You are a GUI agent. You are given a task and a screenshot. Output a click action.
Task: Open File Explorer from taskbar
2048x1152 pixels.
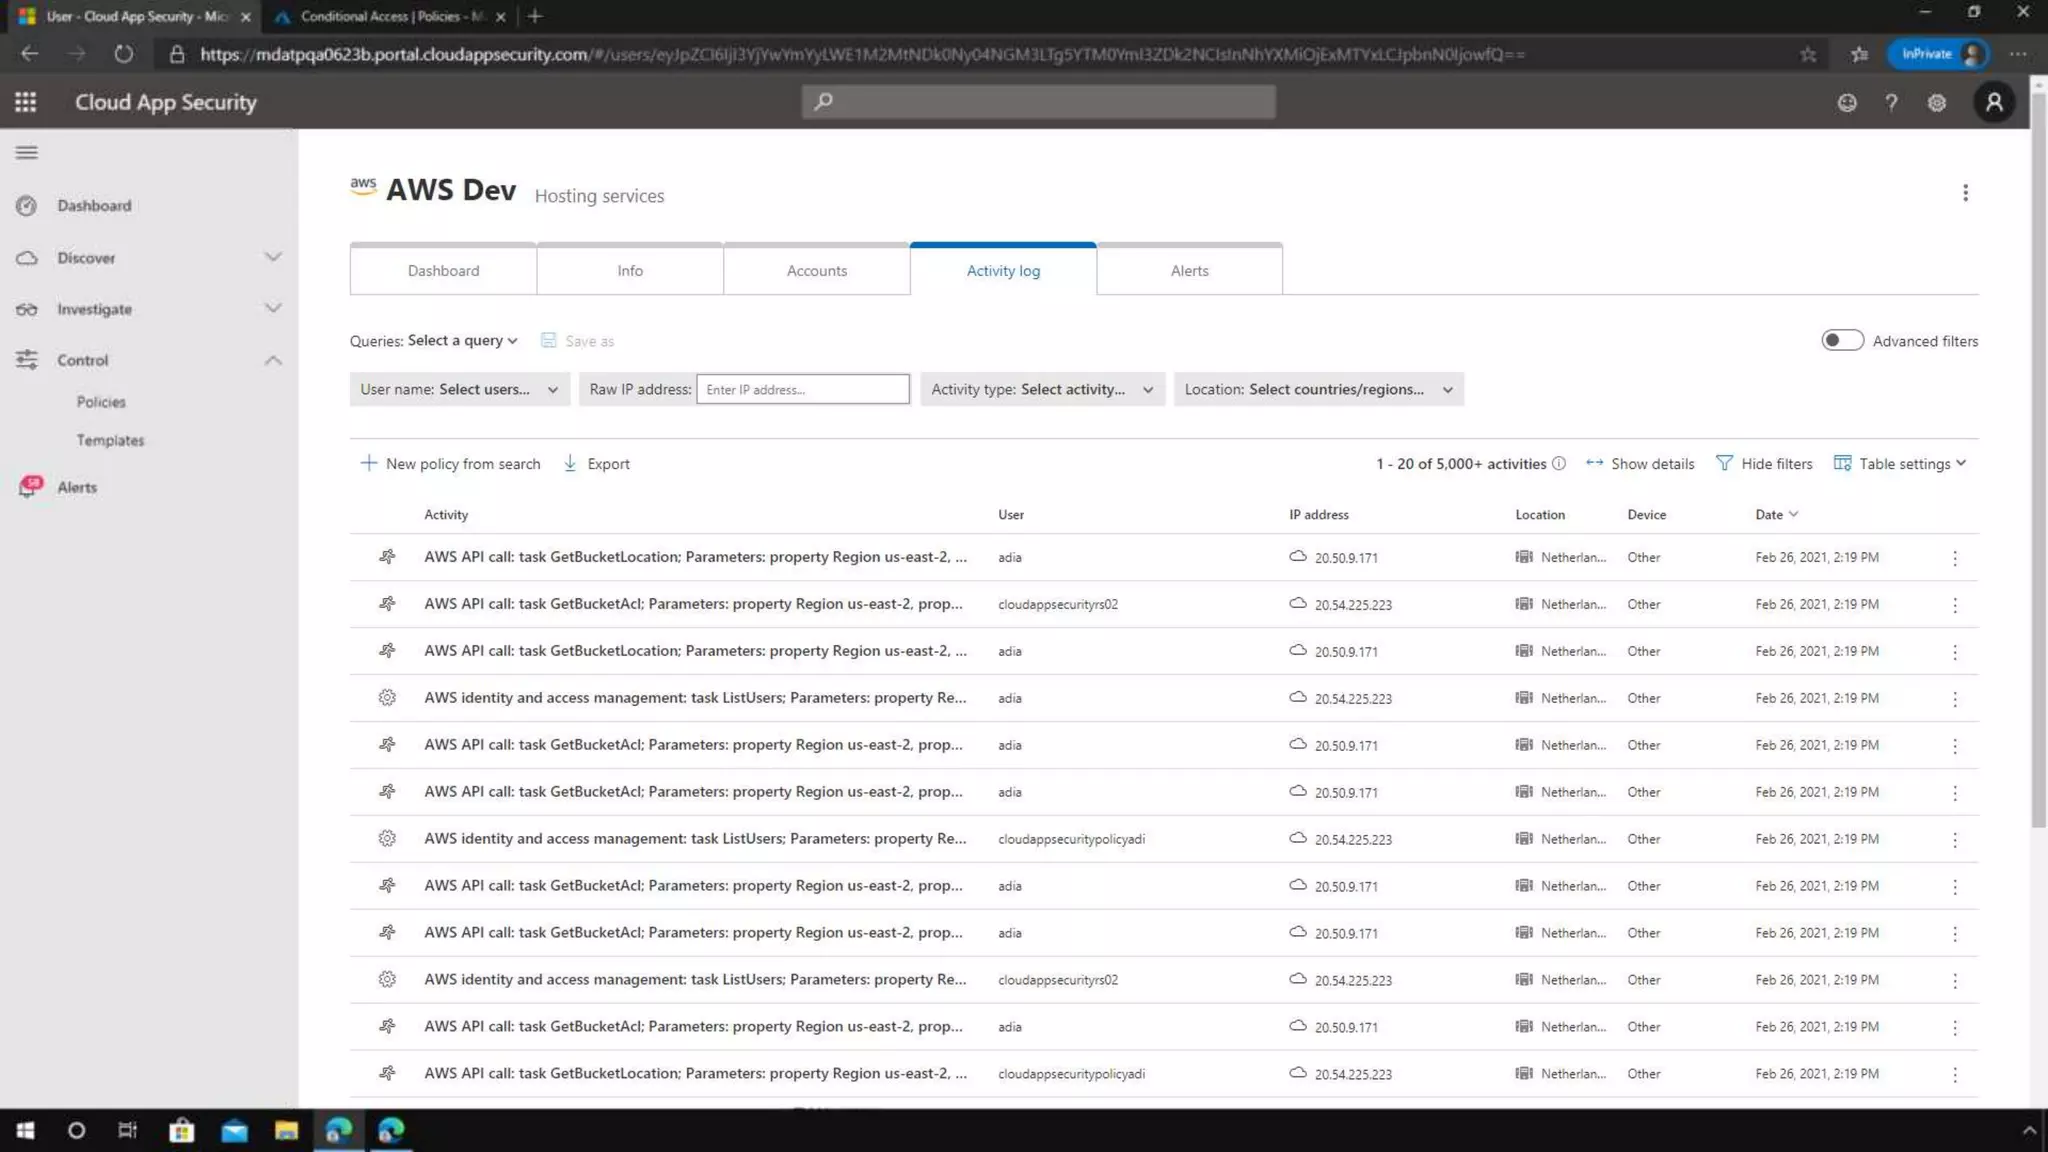pos(286,1130)
